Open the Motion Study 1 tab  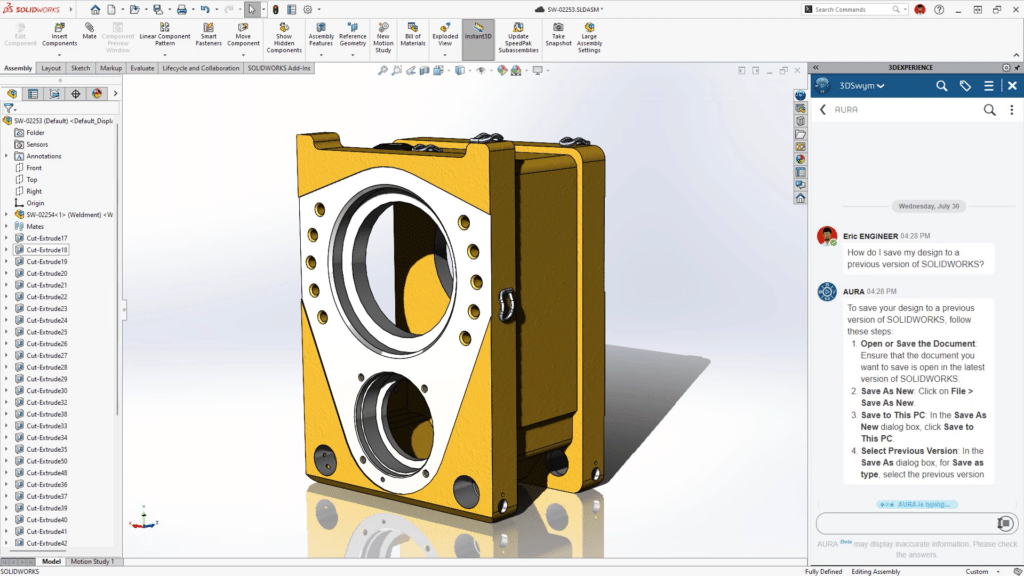click(91, 561)
